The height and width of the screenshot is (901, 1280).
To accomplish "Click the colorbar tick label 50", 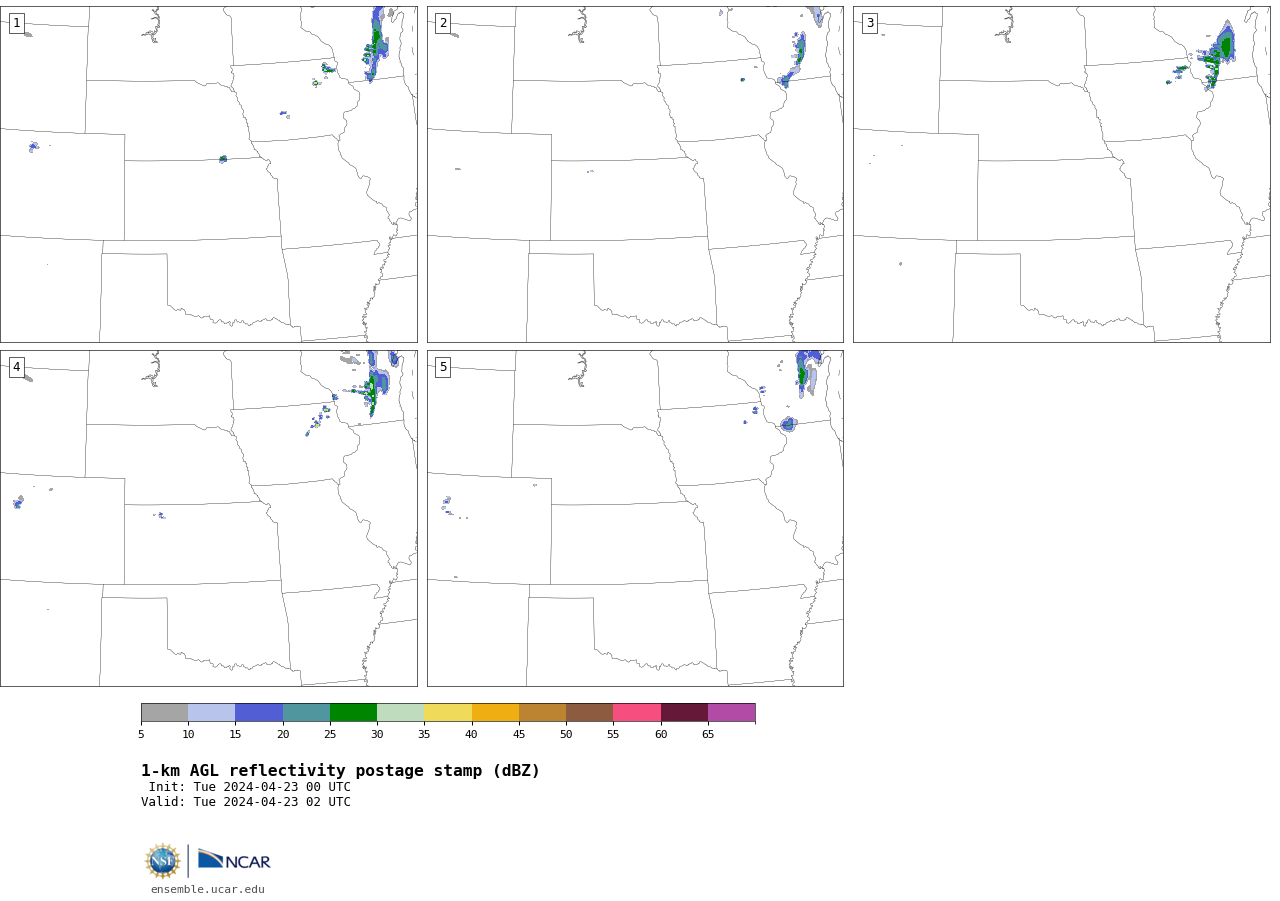I will pyautogui.click(x=566, y=735).
